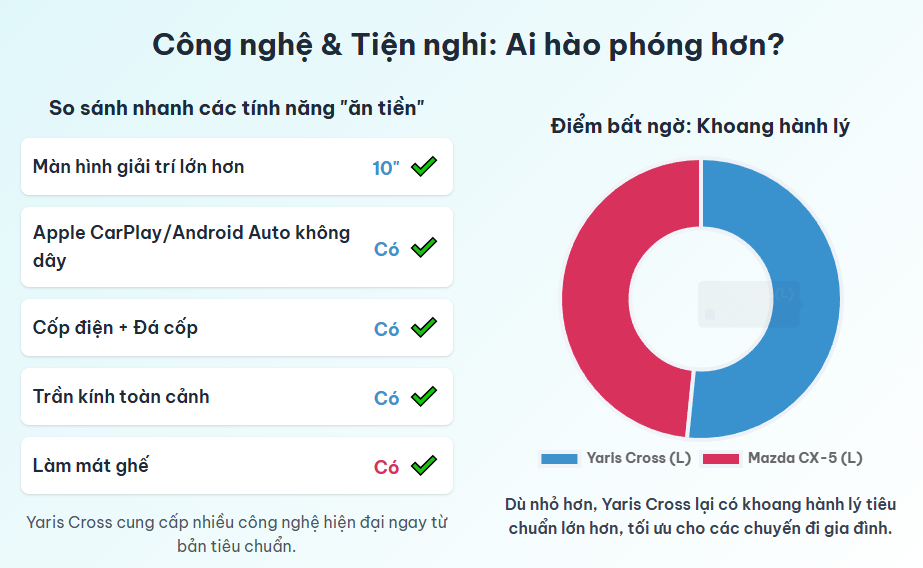Click main title "Công nghệ & Tiện nghi"
This screenshot has width=923, height=568.
[x=324, y=45]
